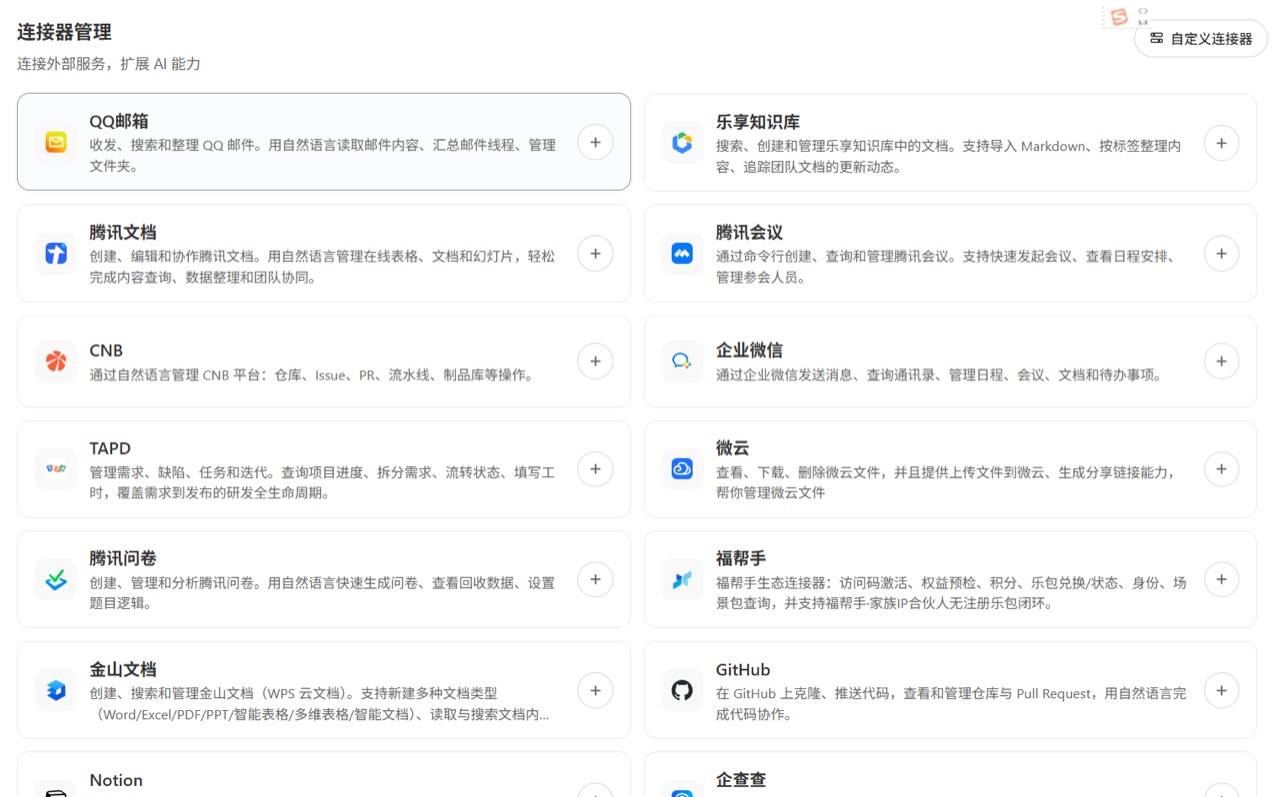This screenshot has width=1280, height=797.
Task: Click the 福帮手 card title
Action: (x=741, y=558)
